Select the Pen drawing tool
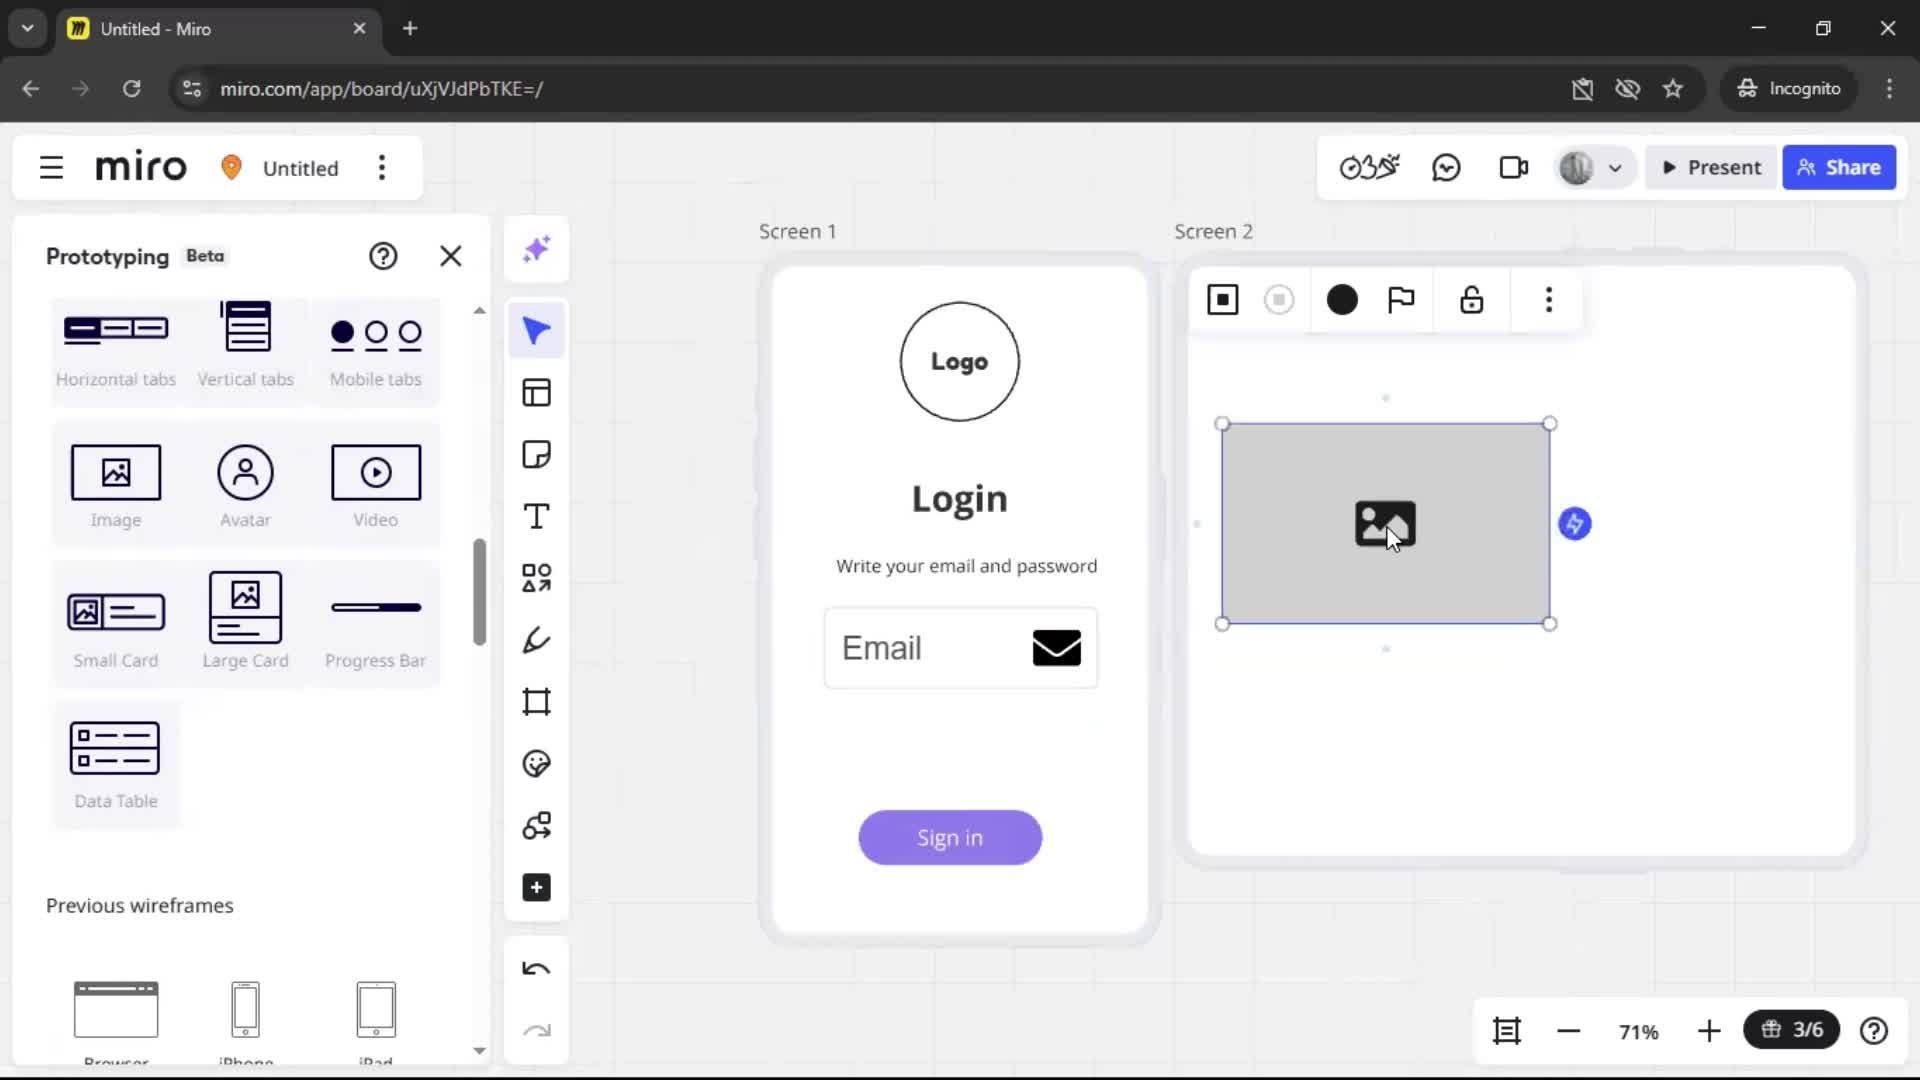 pos(537,640)
